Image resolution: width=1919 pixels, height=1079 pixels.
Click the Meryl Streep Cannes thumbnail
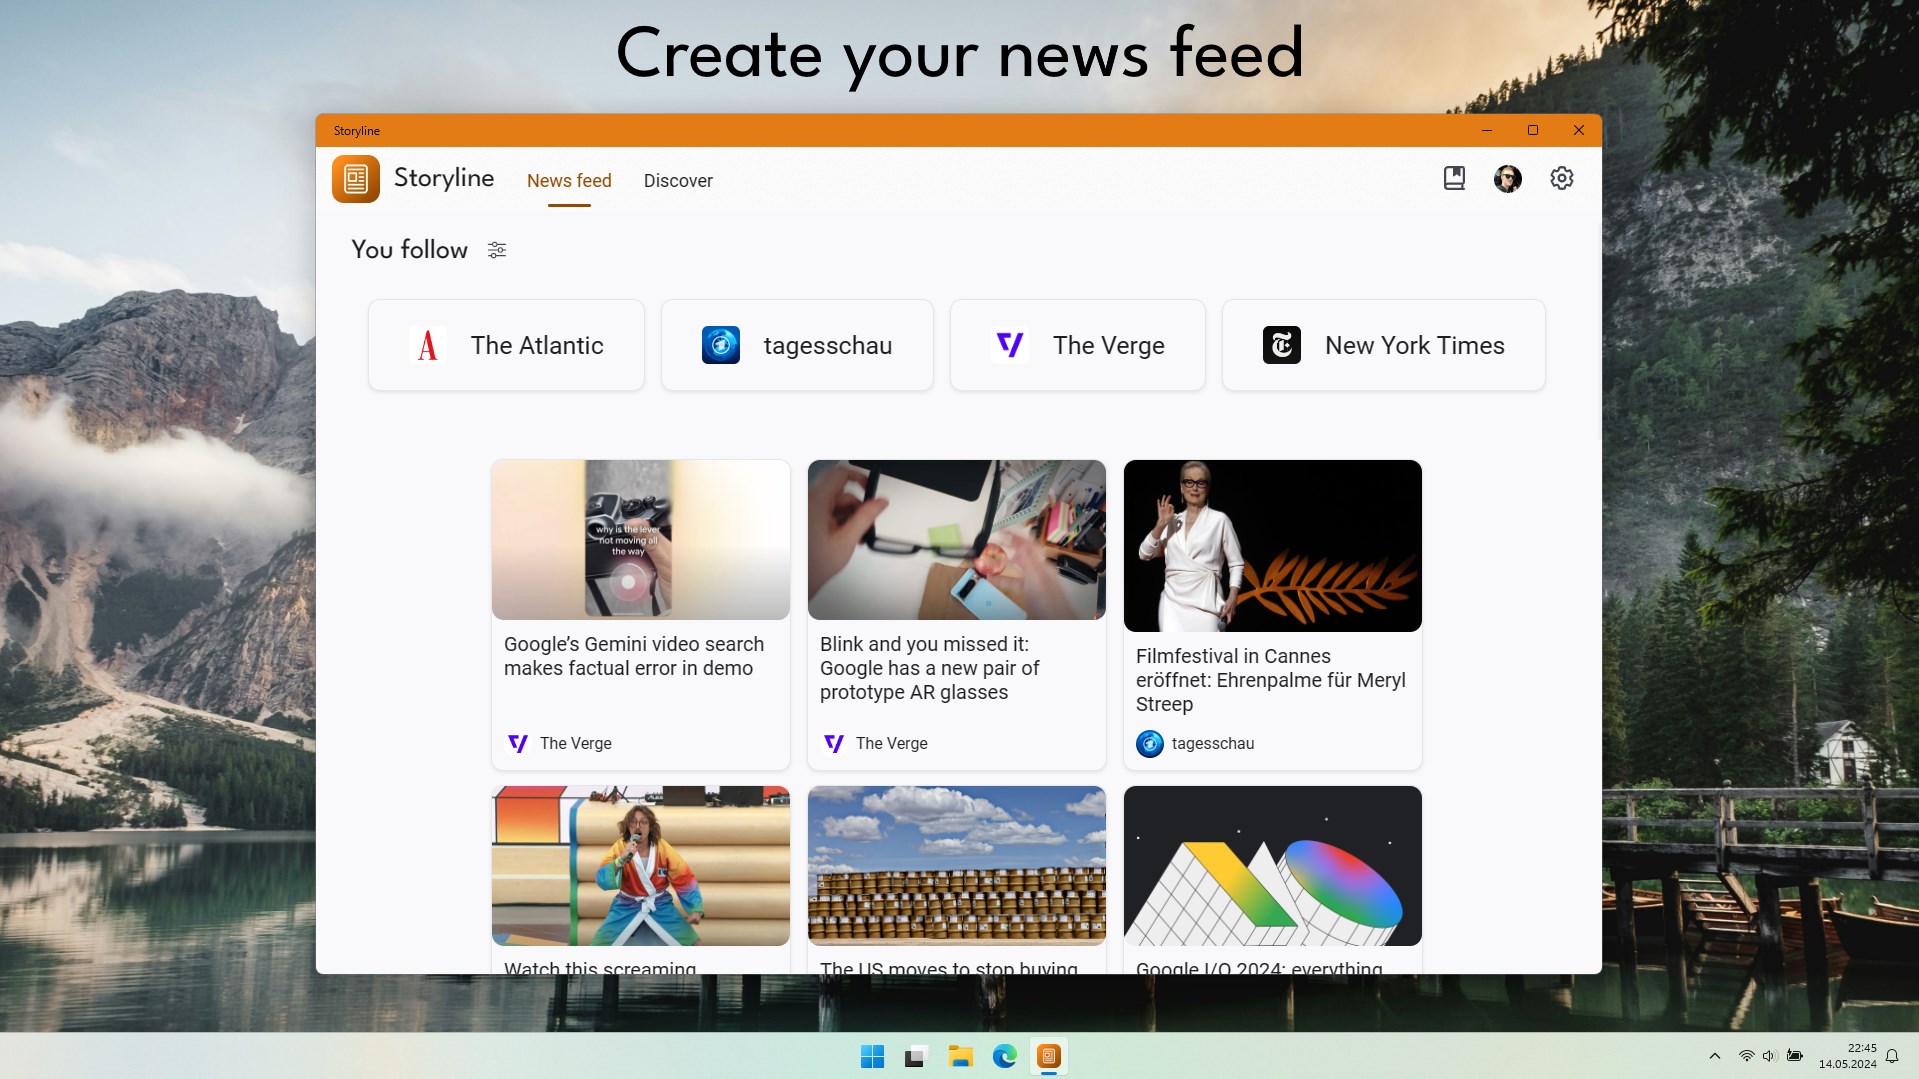pyautogui.click(x=1273, y=546)
